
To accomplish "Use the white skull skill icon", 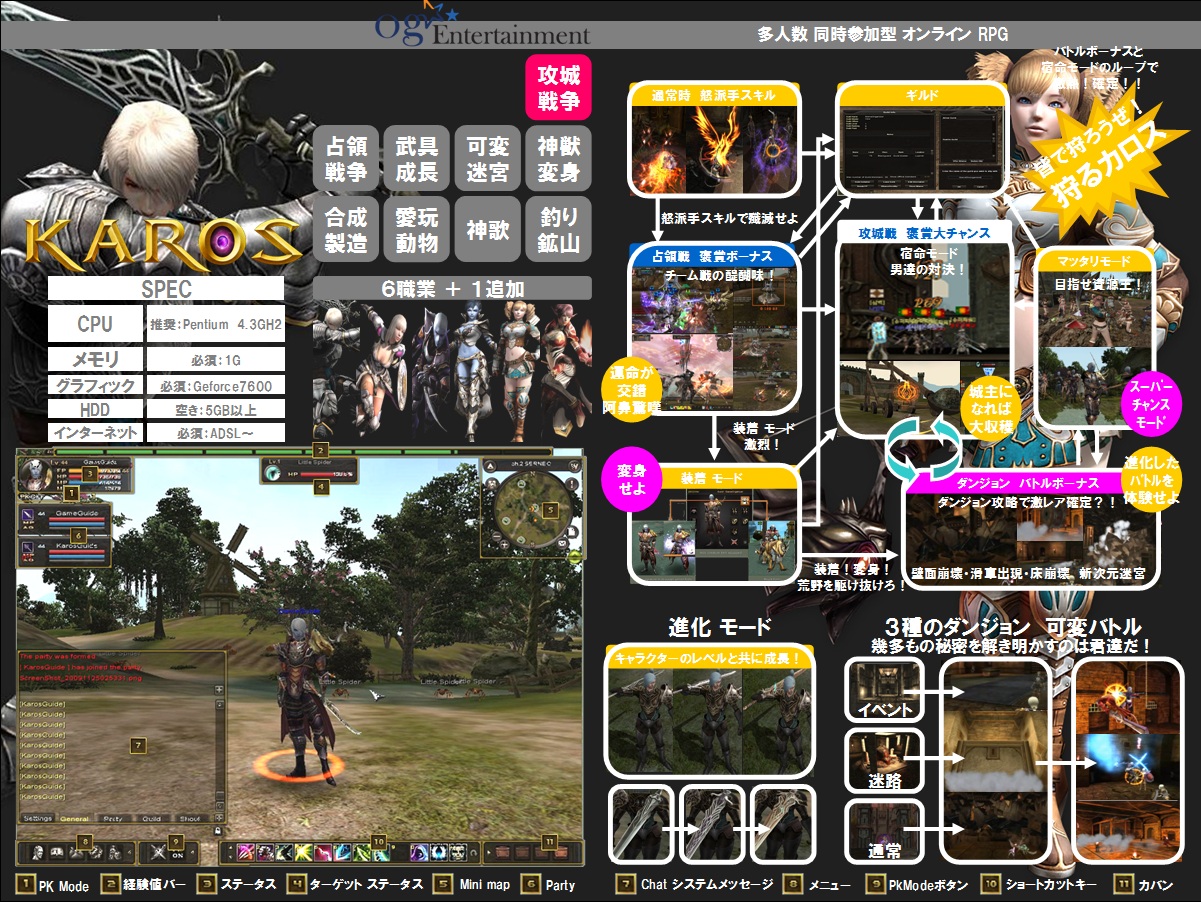I will coord(458,852).
